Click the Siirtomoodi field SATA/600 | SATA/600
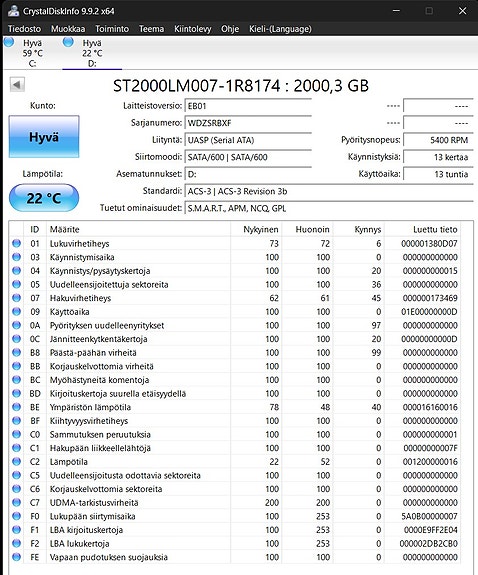This screenshot has height=575, width=478. (x=248, y=157)
